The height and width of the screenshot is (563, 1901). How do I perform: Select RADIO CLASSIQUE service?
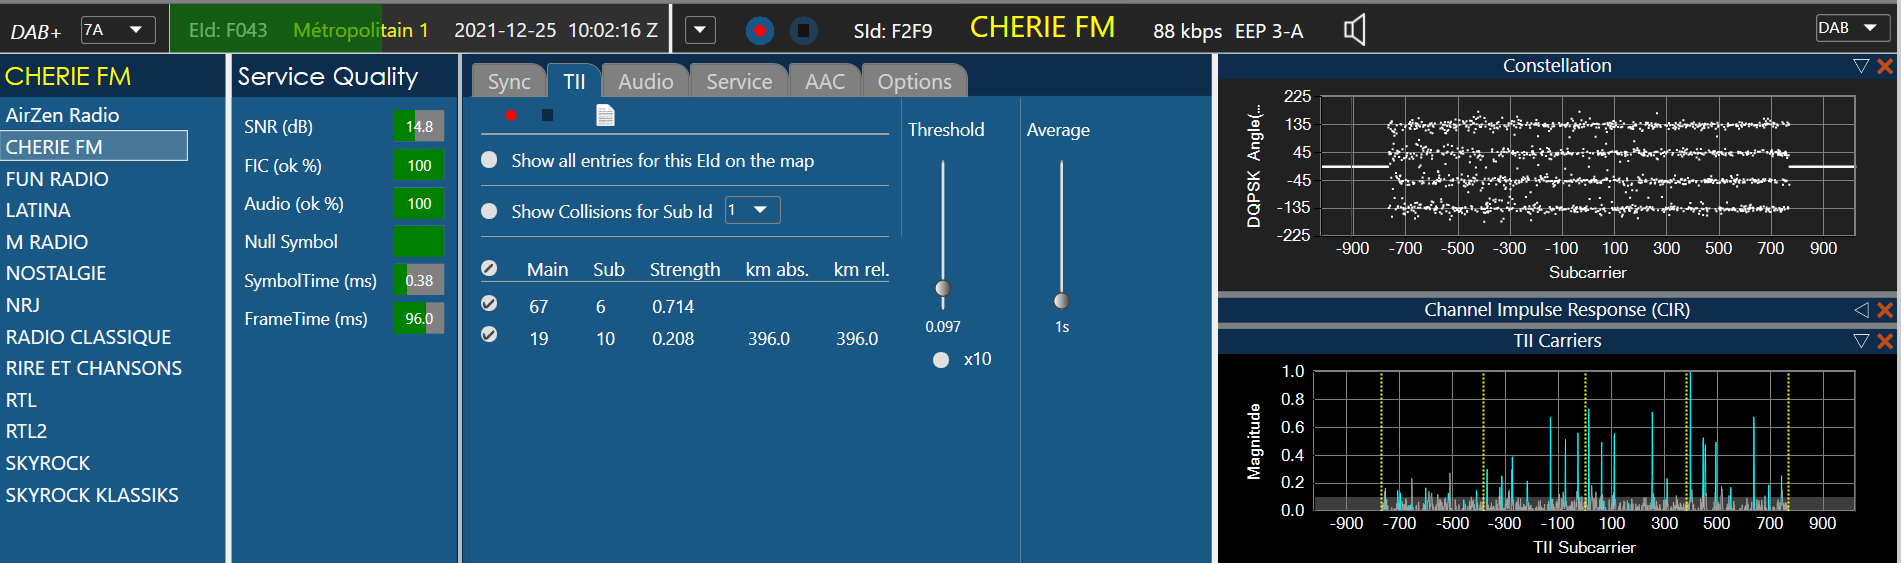[88, 337]
